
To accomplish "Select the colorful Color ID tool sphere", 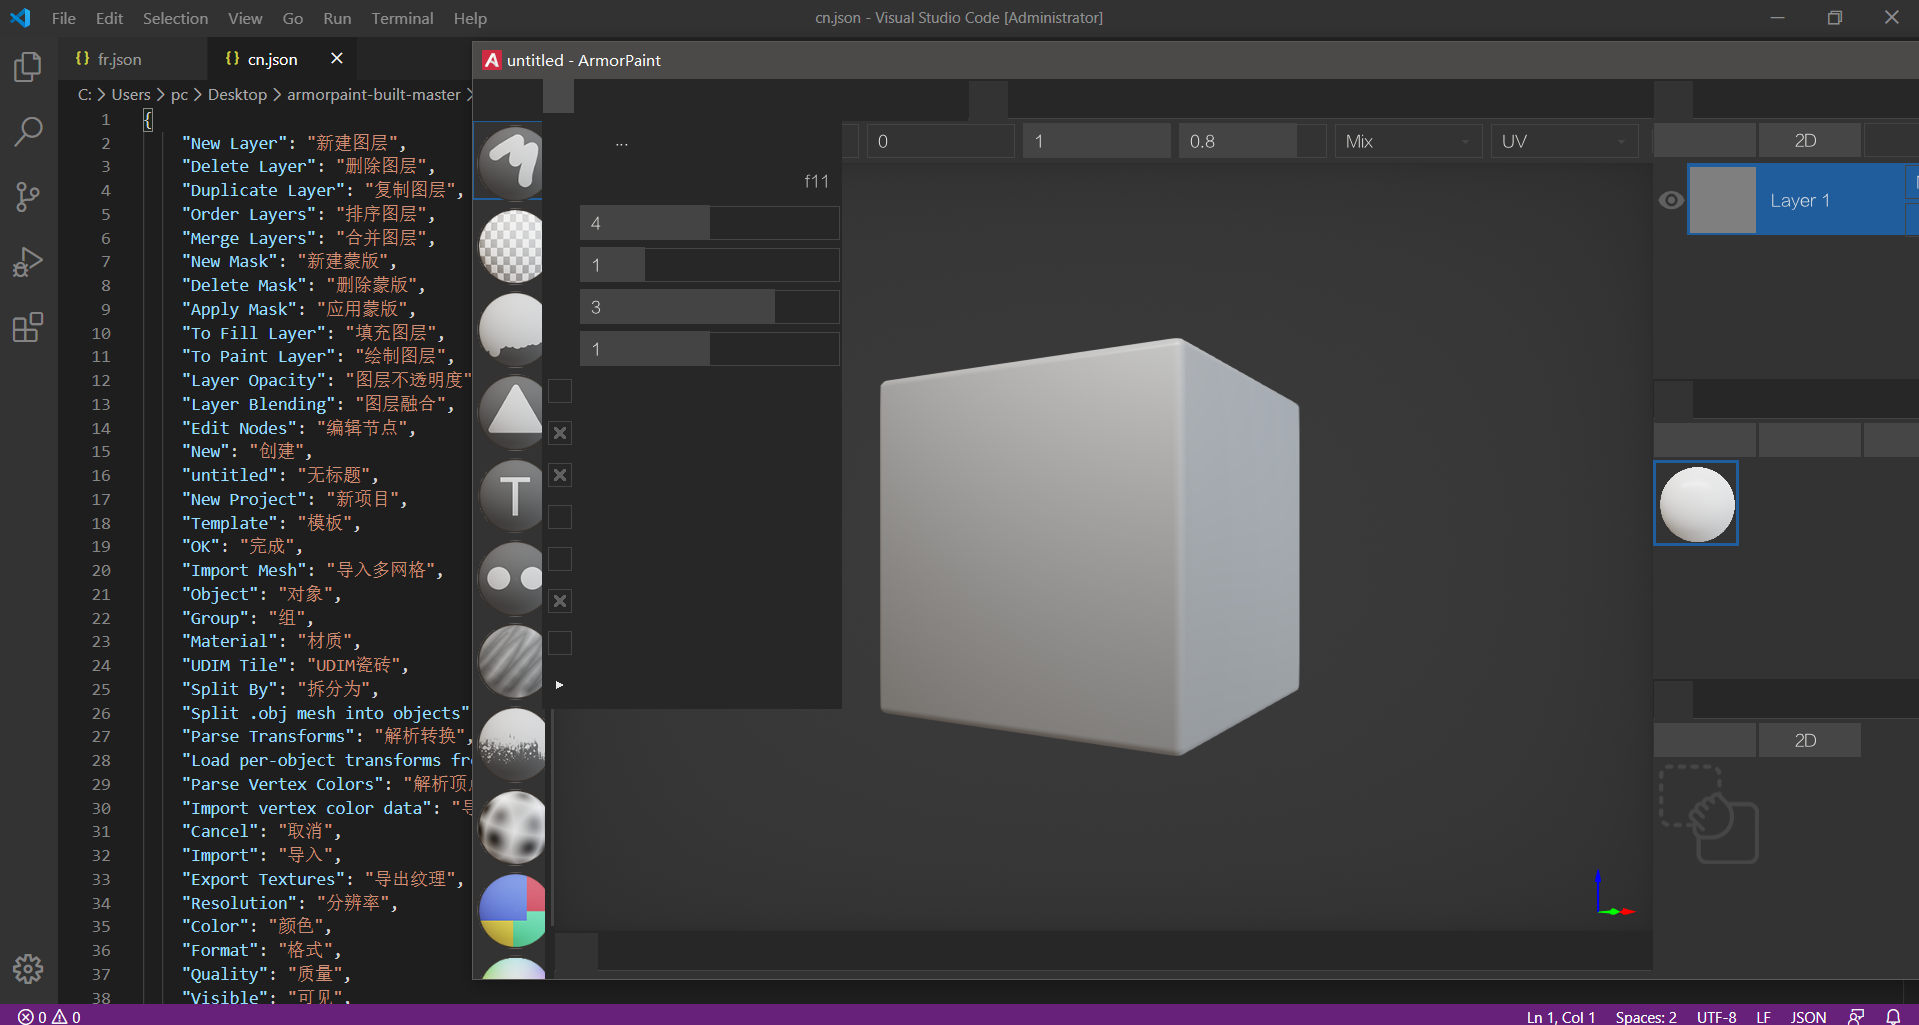I will coord(511,910).
